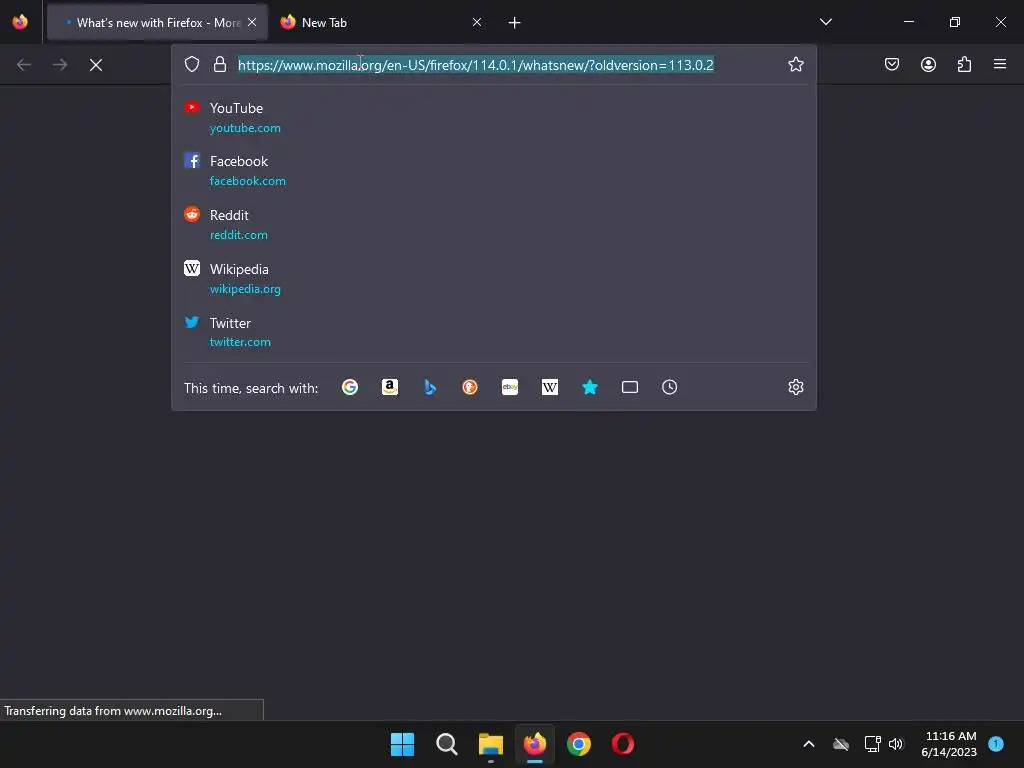Open File Explorer from the taskbar

pos(490,744)
